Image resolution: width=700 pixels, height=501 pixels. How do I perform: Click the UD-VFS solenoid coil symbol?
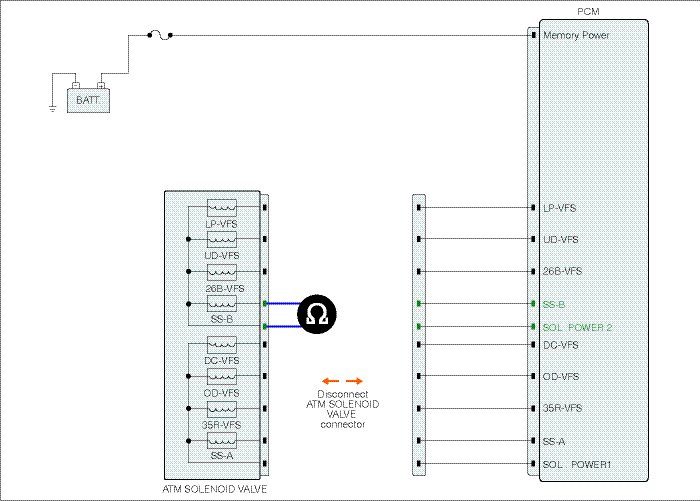222,239
